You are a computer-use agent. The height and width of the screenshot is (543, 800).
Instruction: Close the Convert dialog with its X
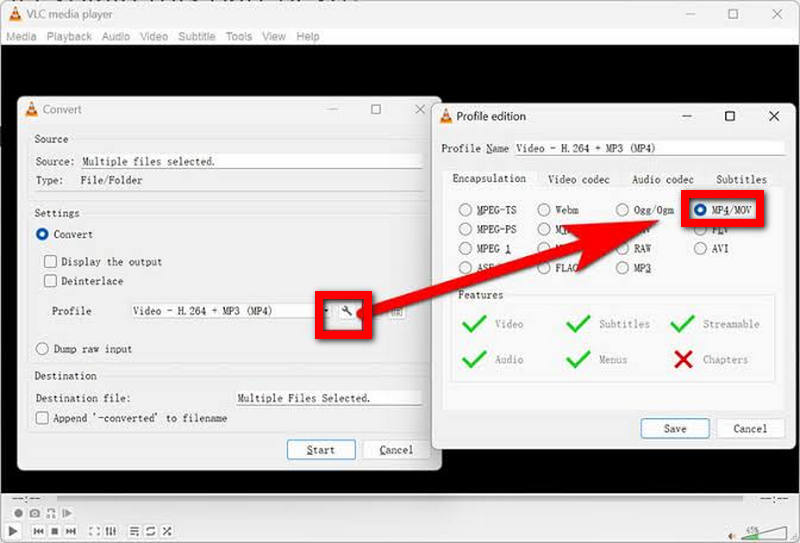(x=420, y=109)
